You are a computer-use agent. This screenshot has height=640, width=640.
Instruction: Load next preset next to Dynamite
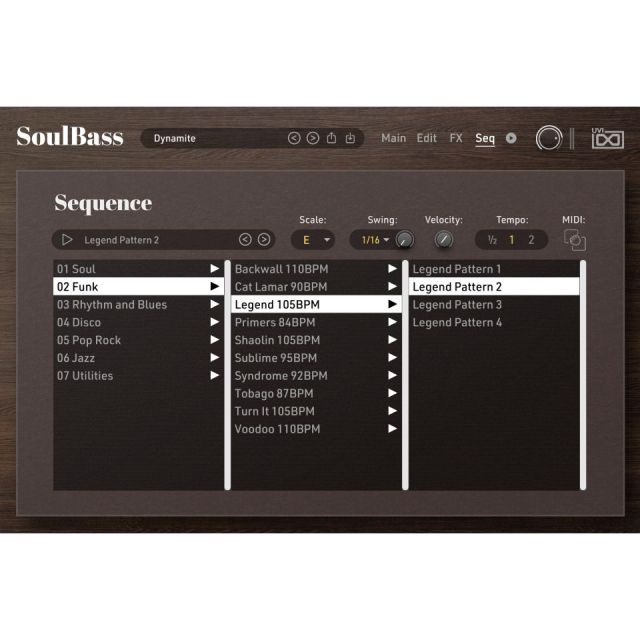[x=313, y=138]
